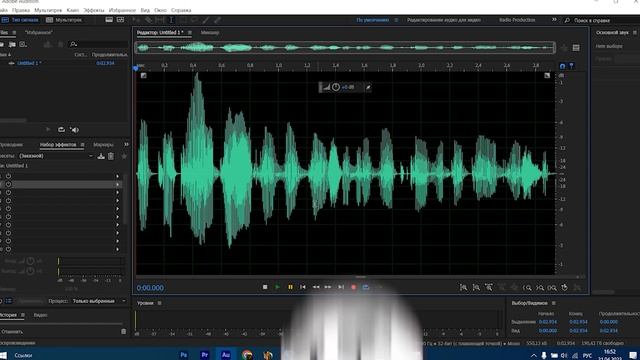Show the spectral pitch display icon
640x360 pixels.
[120, 20]
